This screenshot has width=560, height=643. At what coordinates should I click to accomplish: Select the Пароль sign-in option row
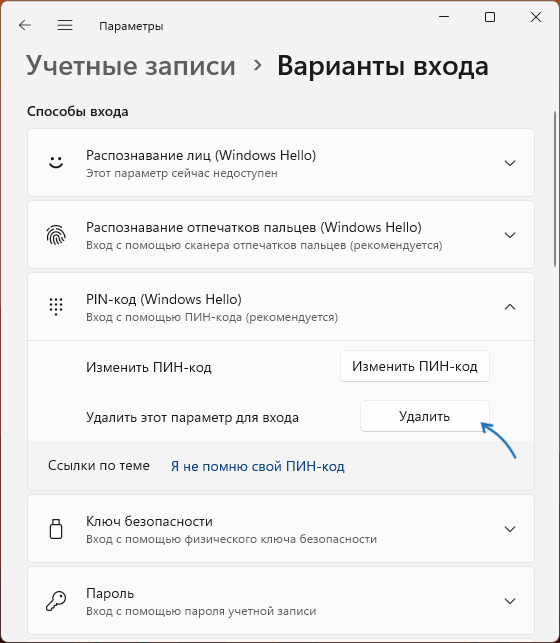tap(281, 601)
